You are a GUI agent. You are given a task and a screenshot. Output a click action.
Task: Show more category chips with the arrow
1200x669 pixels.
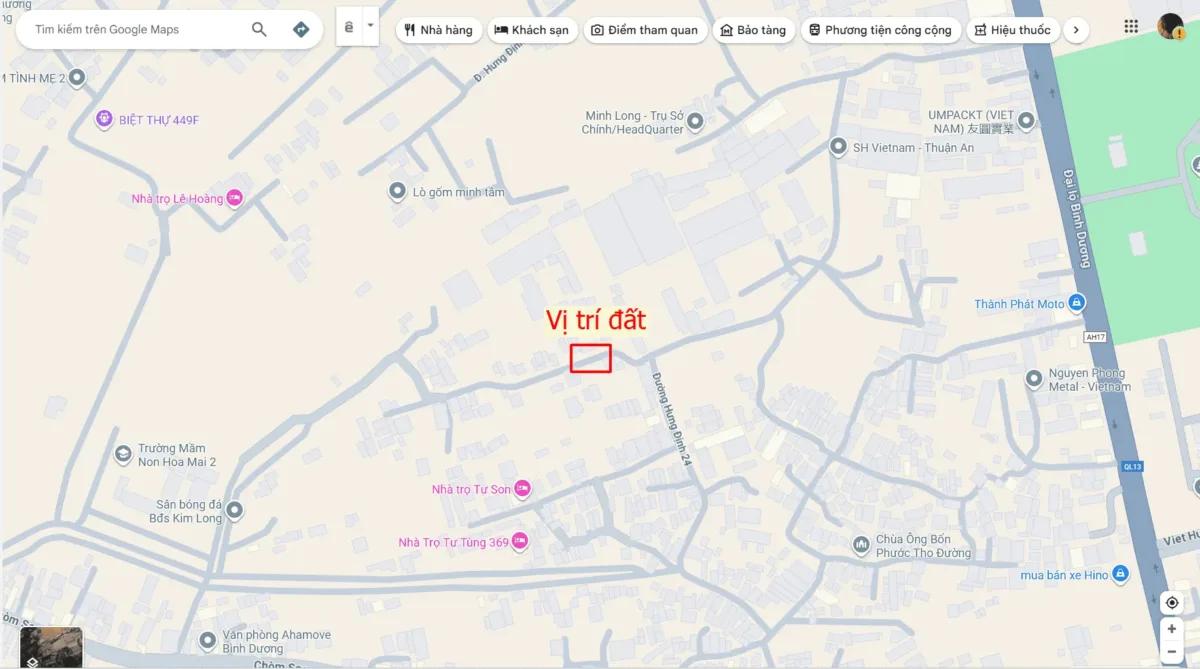tap(1075, 30)
